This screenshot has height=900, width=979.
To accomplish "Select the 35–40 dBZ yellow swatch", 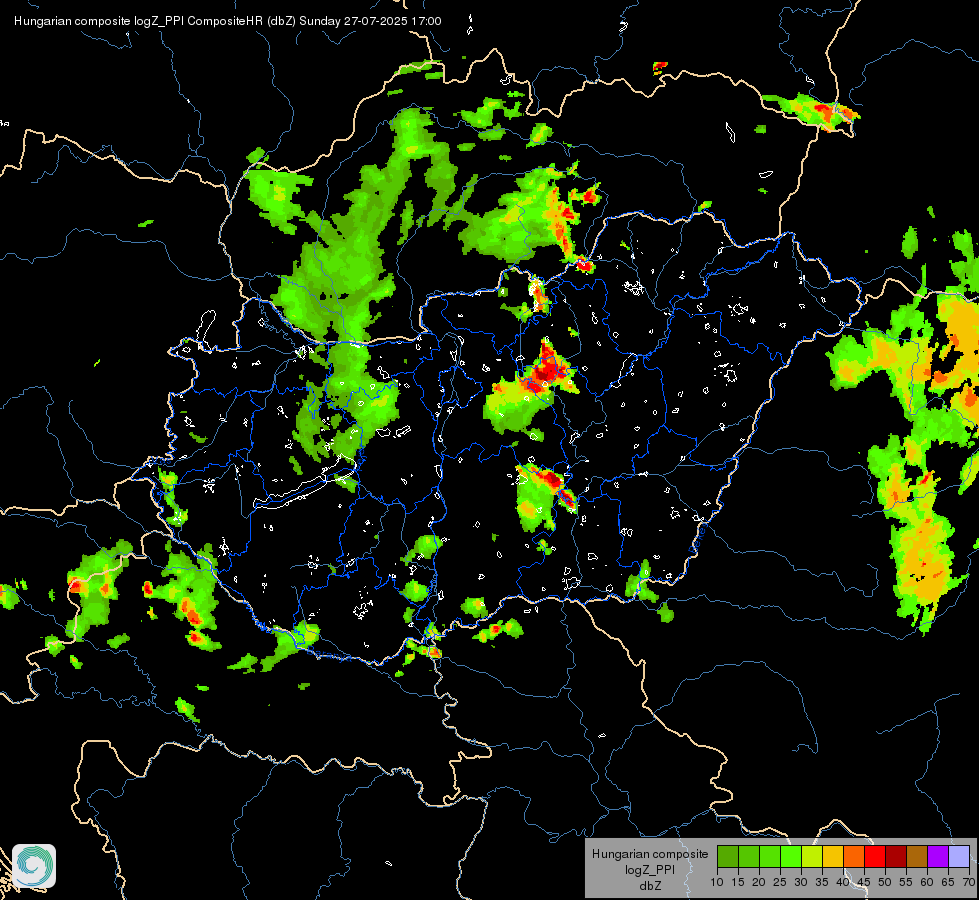I will (x=833, y=856).
